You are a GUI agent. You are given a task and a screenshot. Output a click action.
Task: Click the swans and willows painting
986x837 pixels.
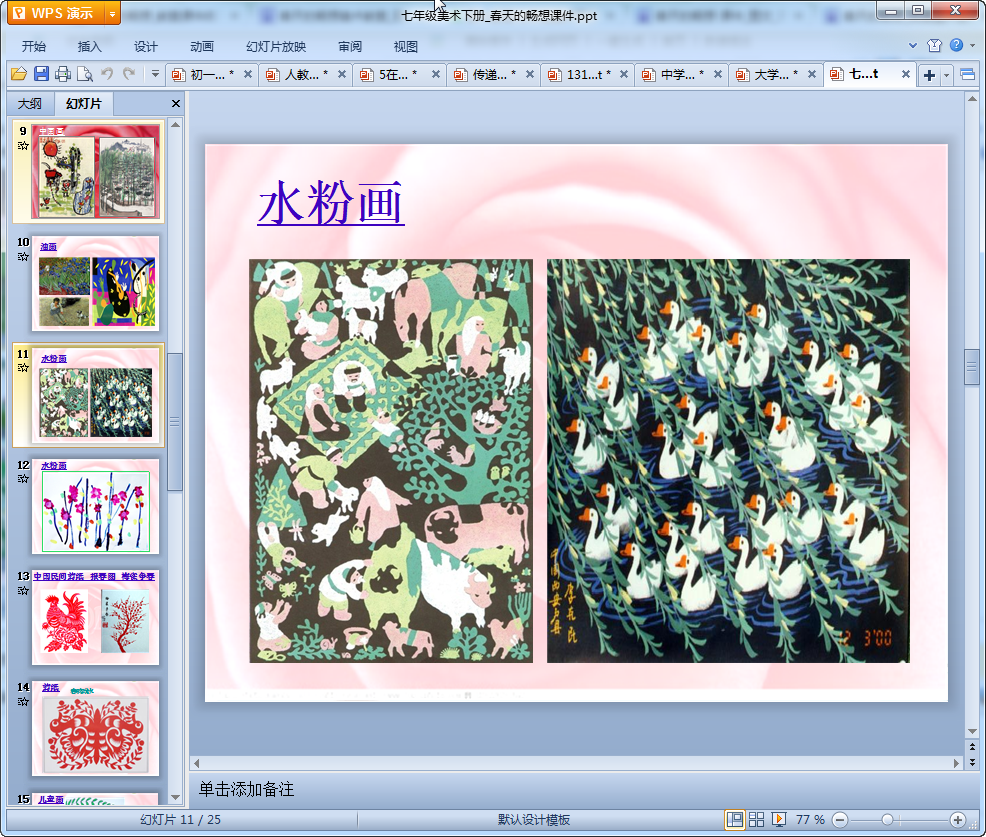tap(728, 460)
